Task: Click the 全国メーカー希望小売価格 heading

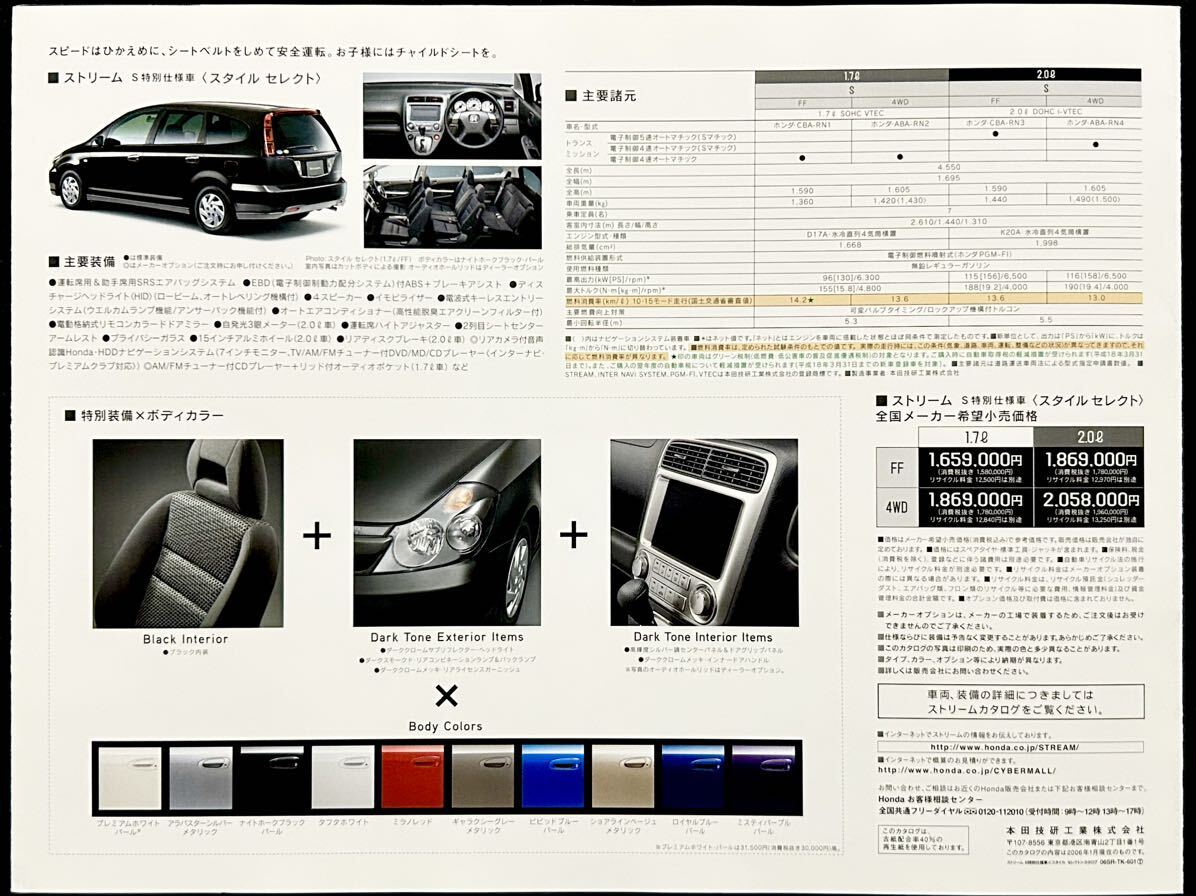Action: [x=956, y=416]
